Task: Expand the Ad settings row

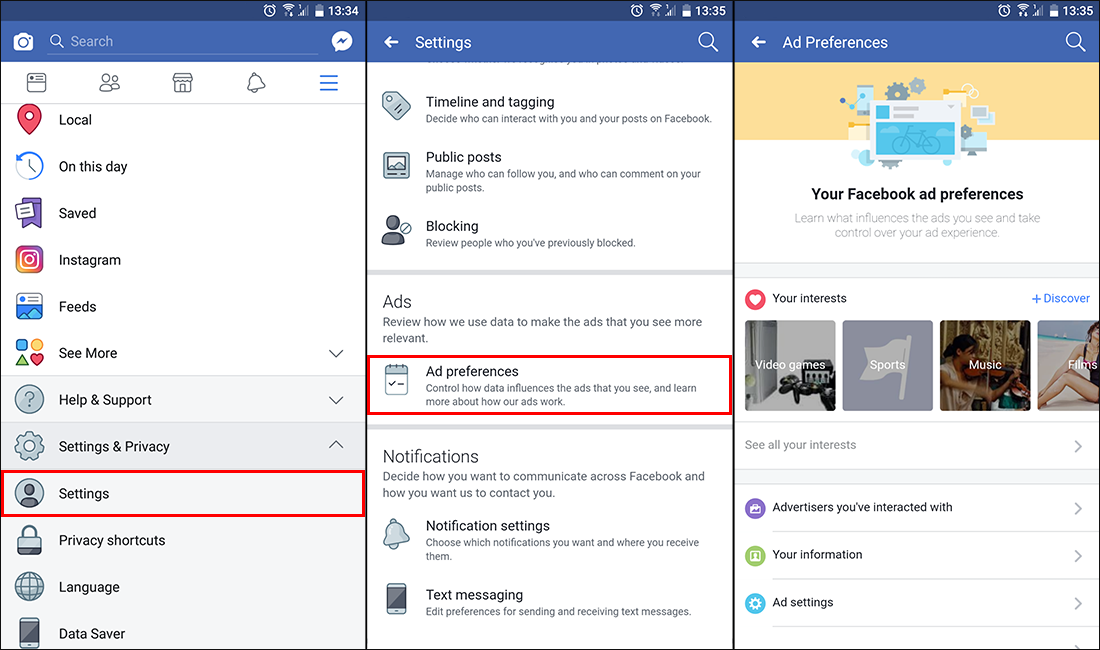Action: tap(917, 603)
